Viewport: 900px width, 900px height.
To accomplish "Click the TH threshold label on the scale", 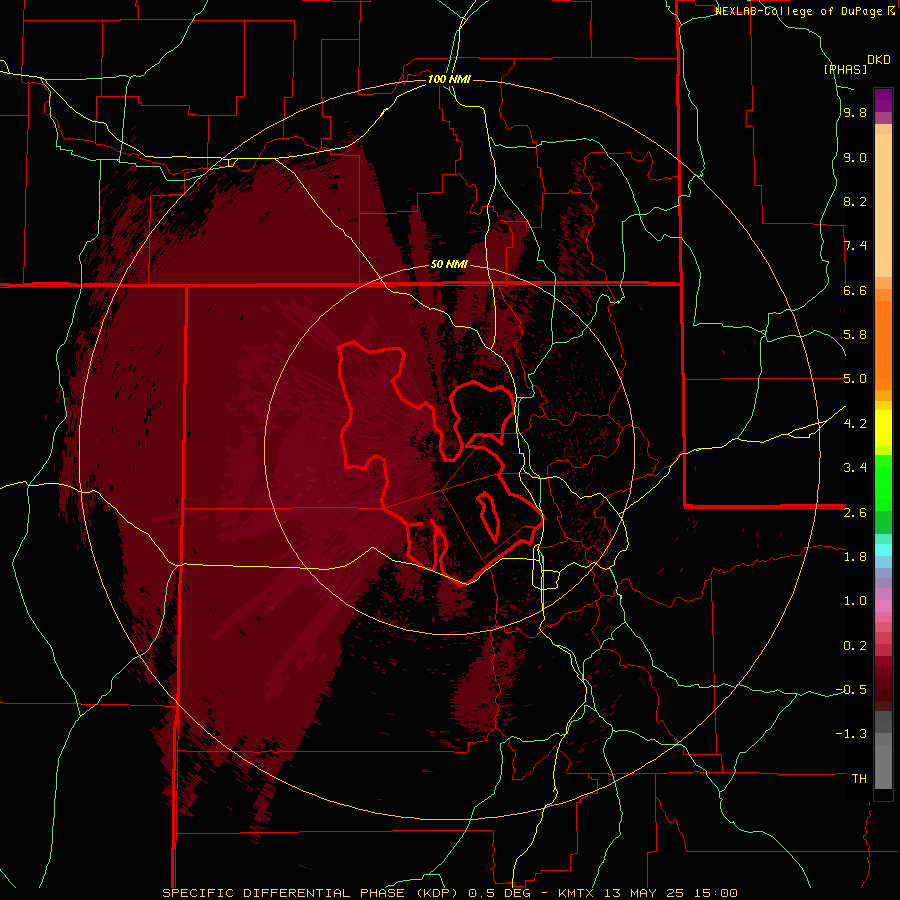I will pyautogui.click(x=859, y=779).
